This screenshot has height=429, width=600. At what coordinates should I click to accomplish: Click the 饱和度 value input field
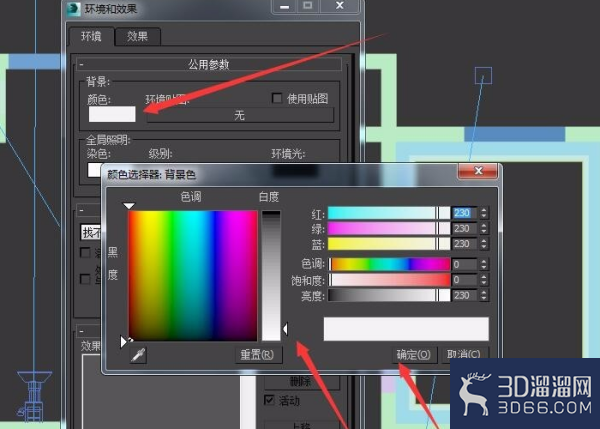click(464, 280)
